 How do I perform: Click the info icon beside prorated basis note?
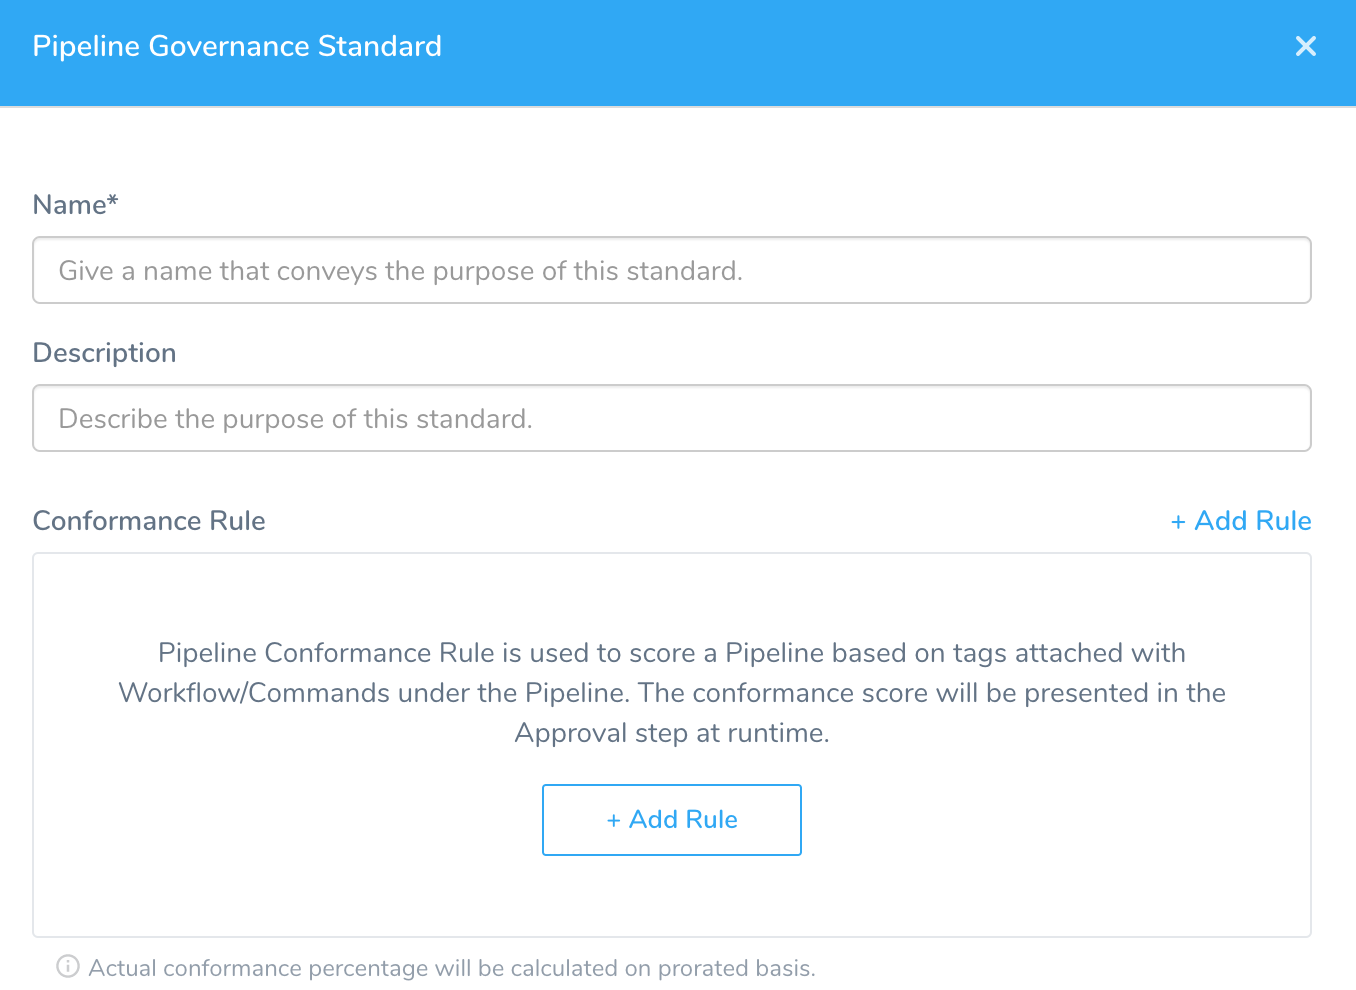[x=68, y=966]
